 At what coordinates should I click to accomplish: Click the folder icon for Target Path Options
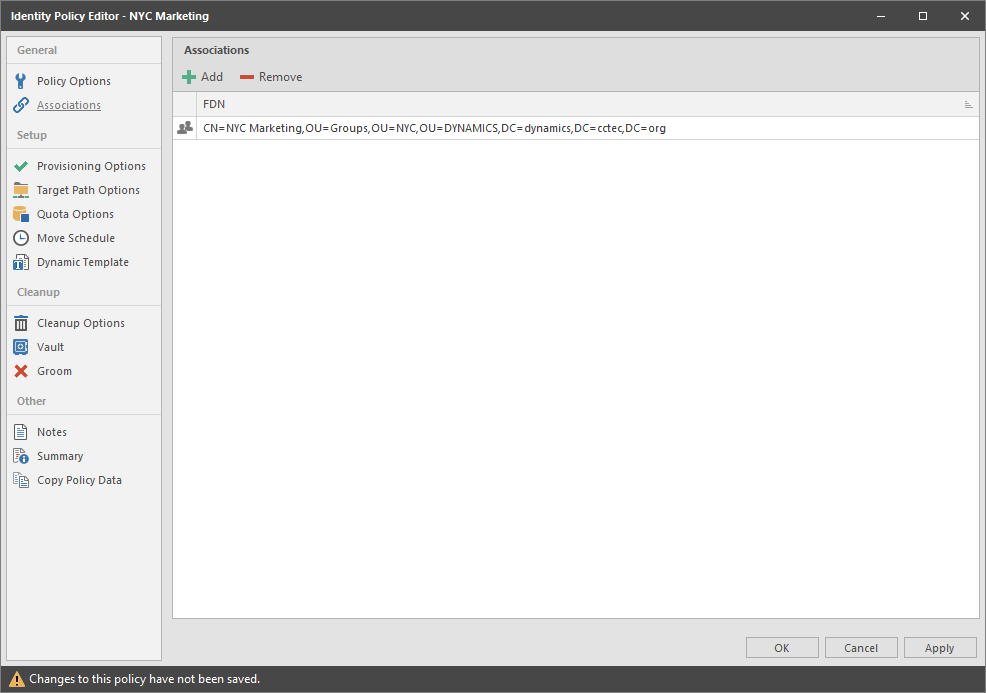pos(21,190)
